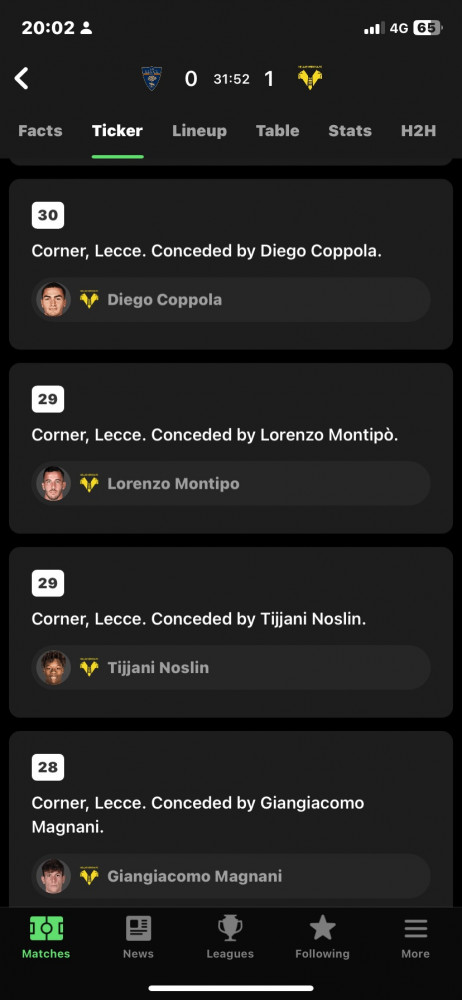The image size is (462, 1000).
Task: Tap the back arrow icon
Action: [22, 78]
